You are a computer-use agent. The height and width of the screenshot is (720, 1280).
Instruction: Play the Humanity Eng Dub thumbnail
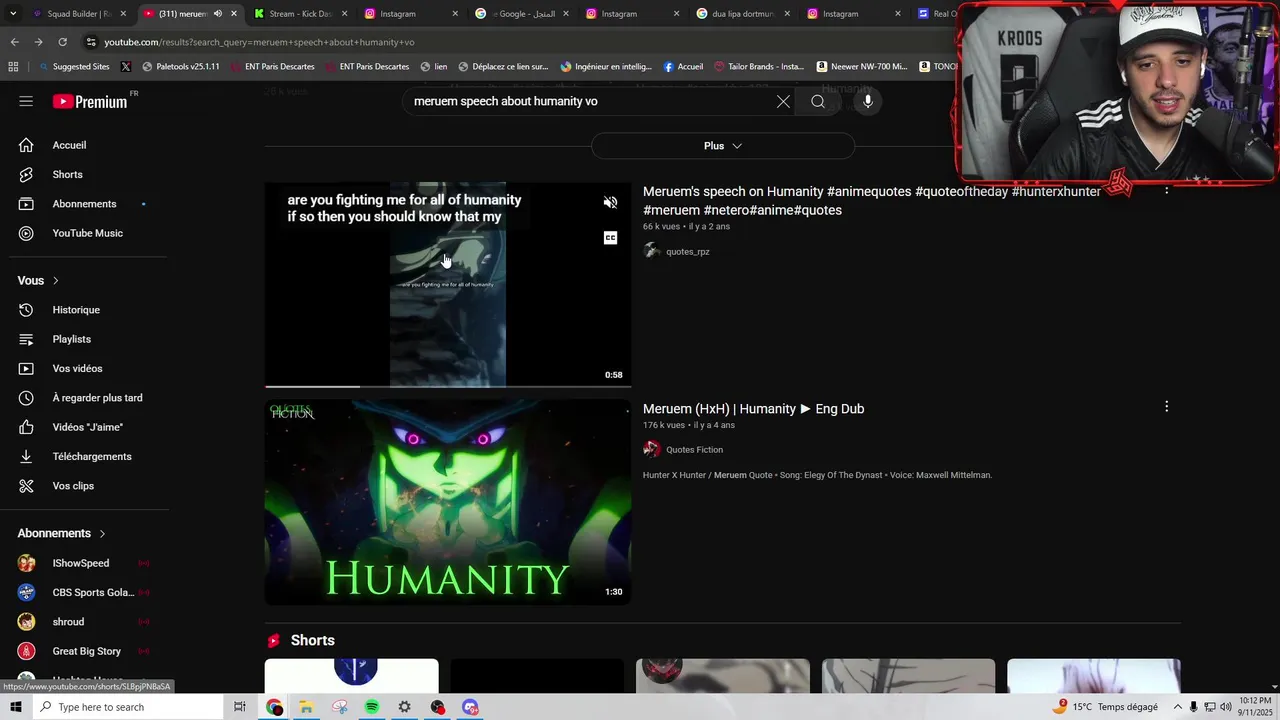pyautogui.click(x=448, y=502)
